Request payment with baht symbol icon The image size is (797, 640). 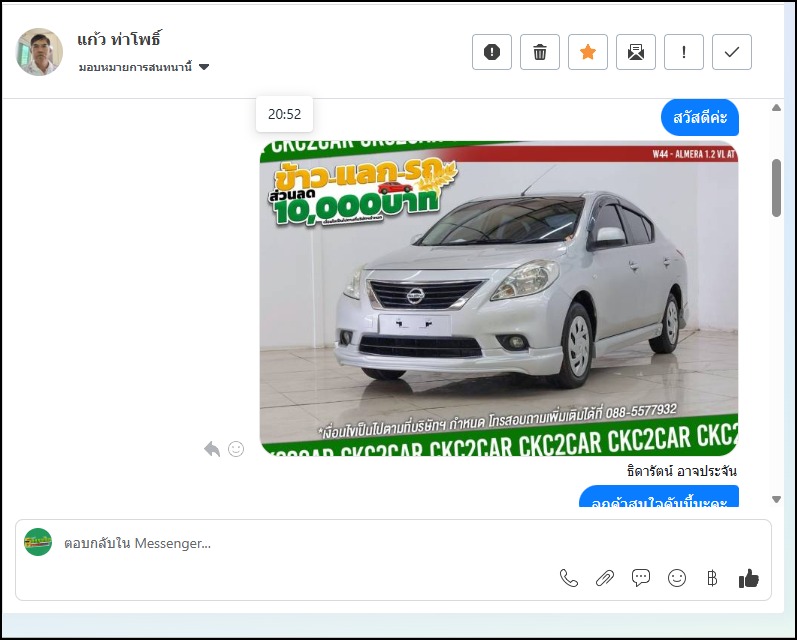pyautogui.click(x=712, y=578)
